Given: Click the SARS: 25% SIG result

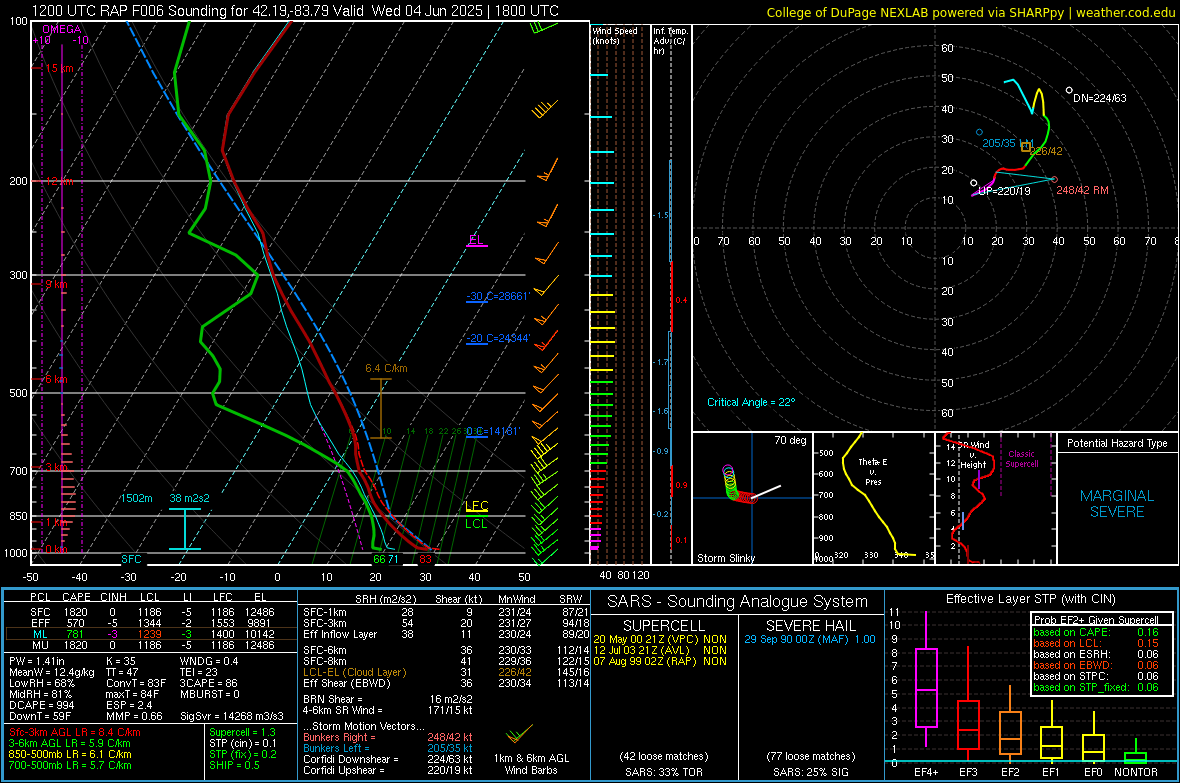Looking at the screenshot, I should click(810, 772).
